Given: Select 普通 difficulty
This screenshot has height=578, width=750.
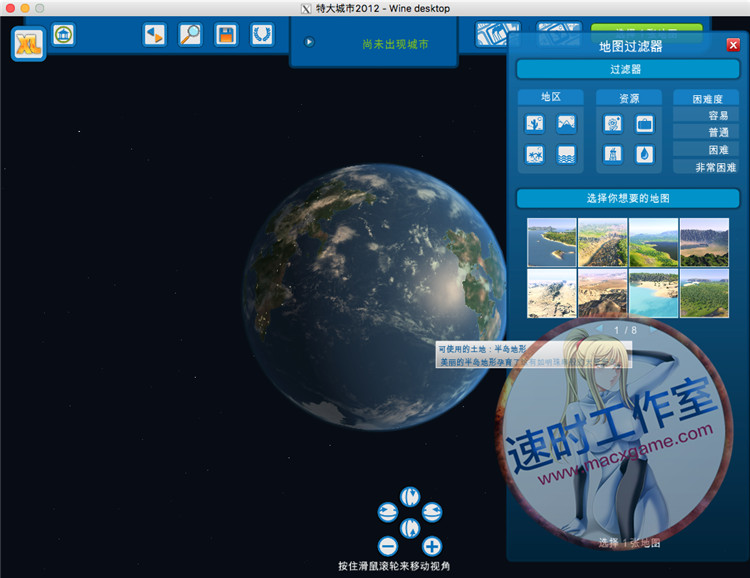Looking at the screenshot, I should tap(706, 133).
